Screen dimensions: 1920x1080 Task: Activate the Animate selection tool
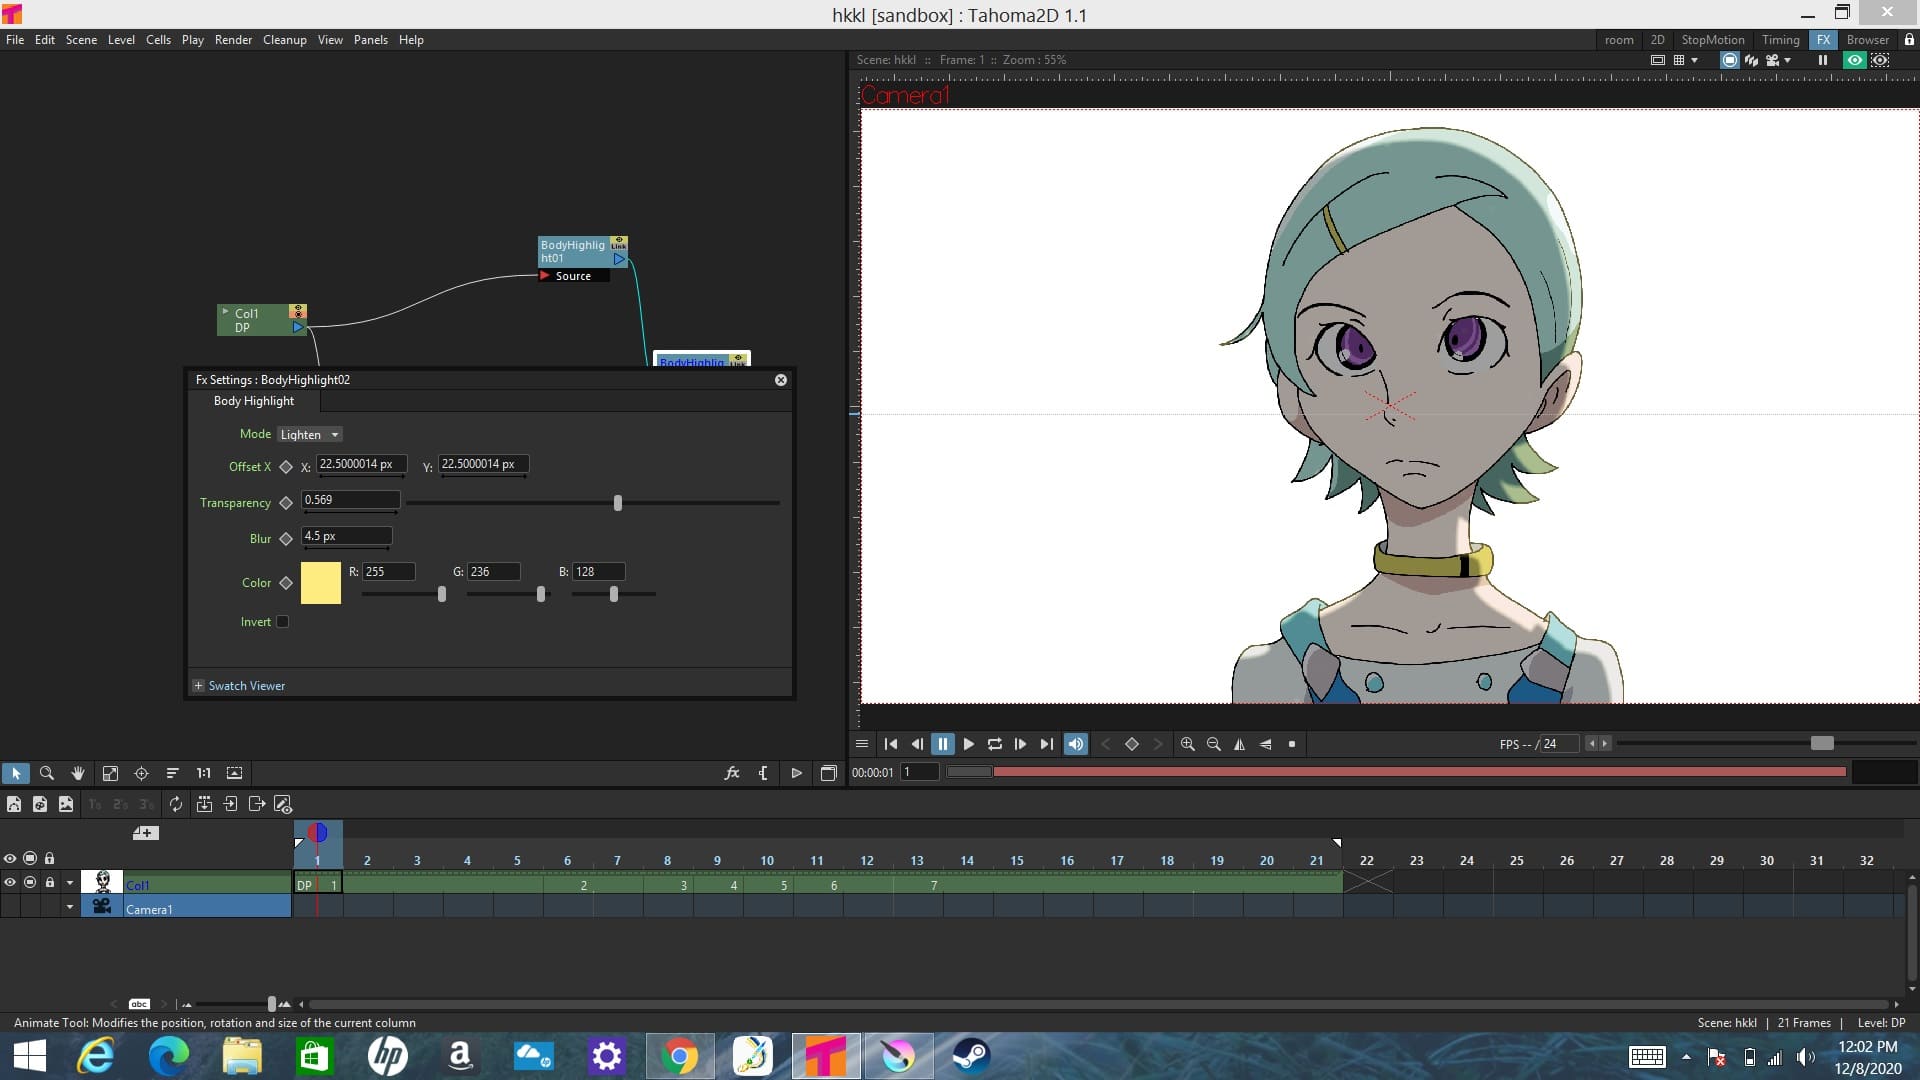coord(17,773)
